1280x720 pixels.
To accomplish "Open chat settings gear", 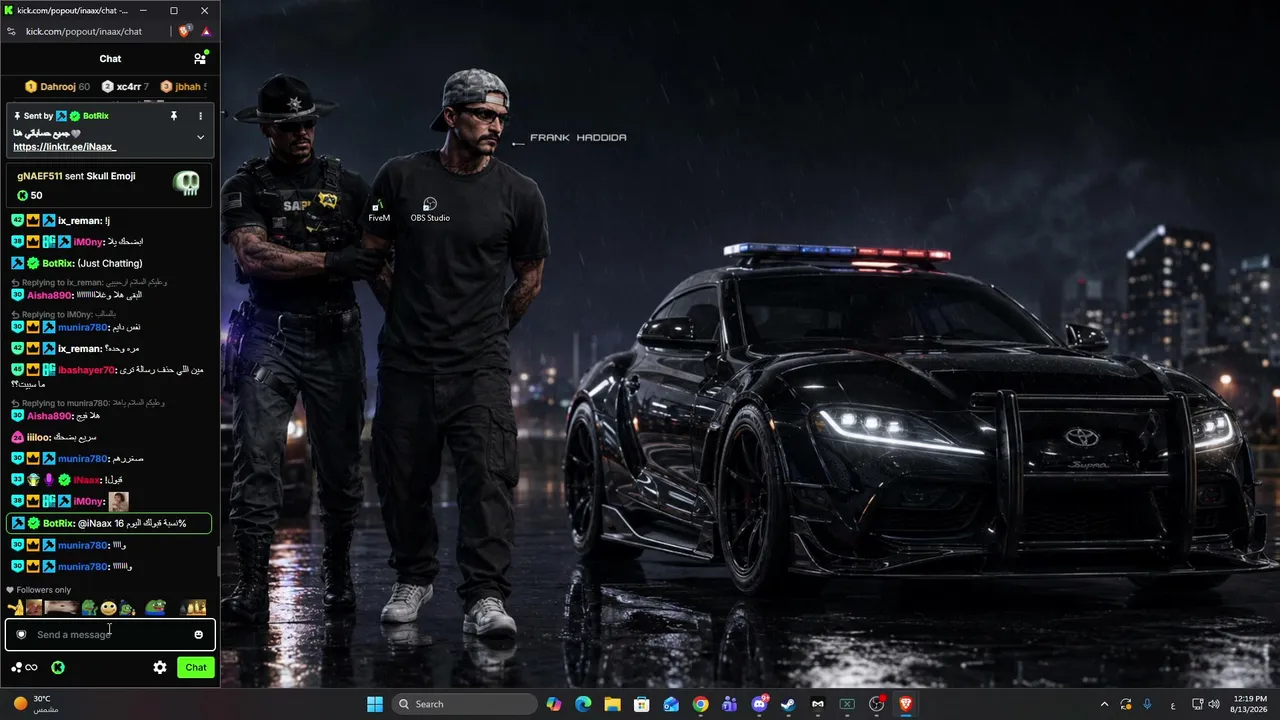I will tap(160, 667).
